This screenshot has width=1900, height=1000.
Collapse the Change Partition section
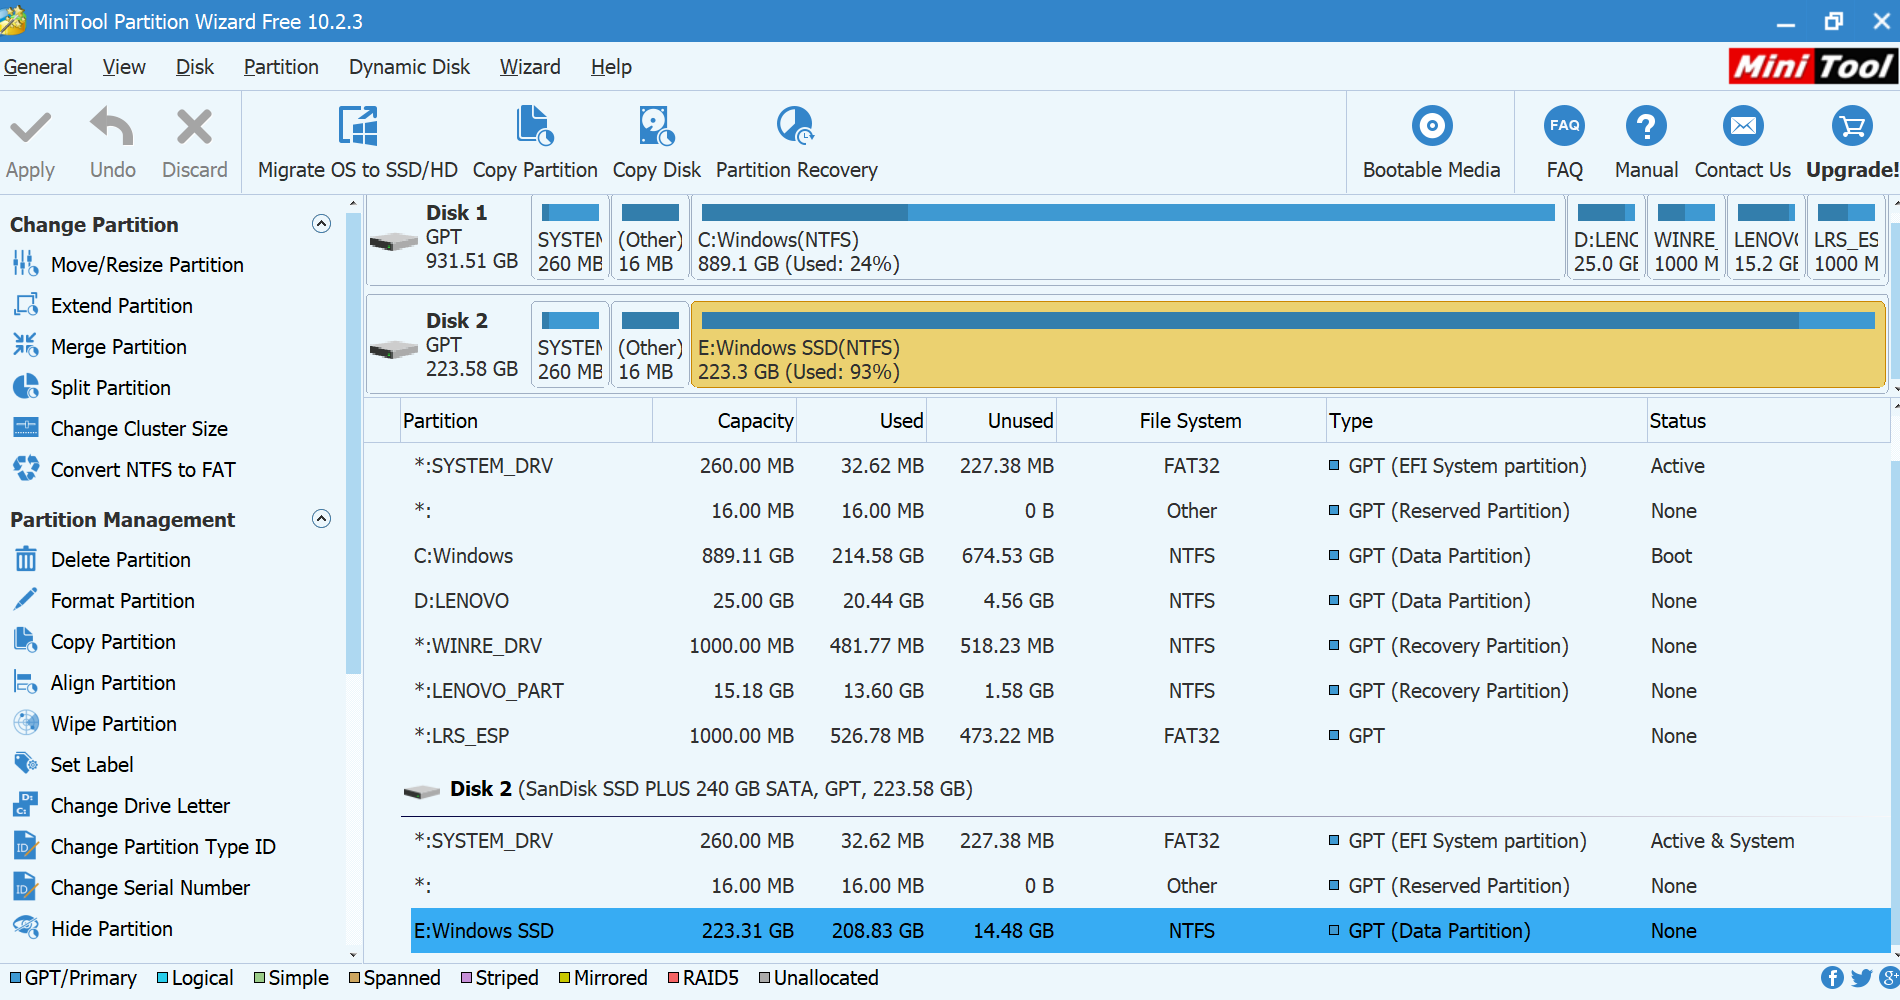pyautogui.click(x=321, y=224)
